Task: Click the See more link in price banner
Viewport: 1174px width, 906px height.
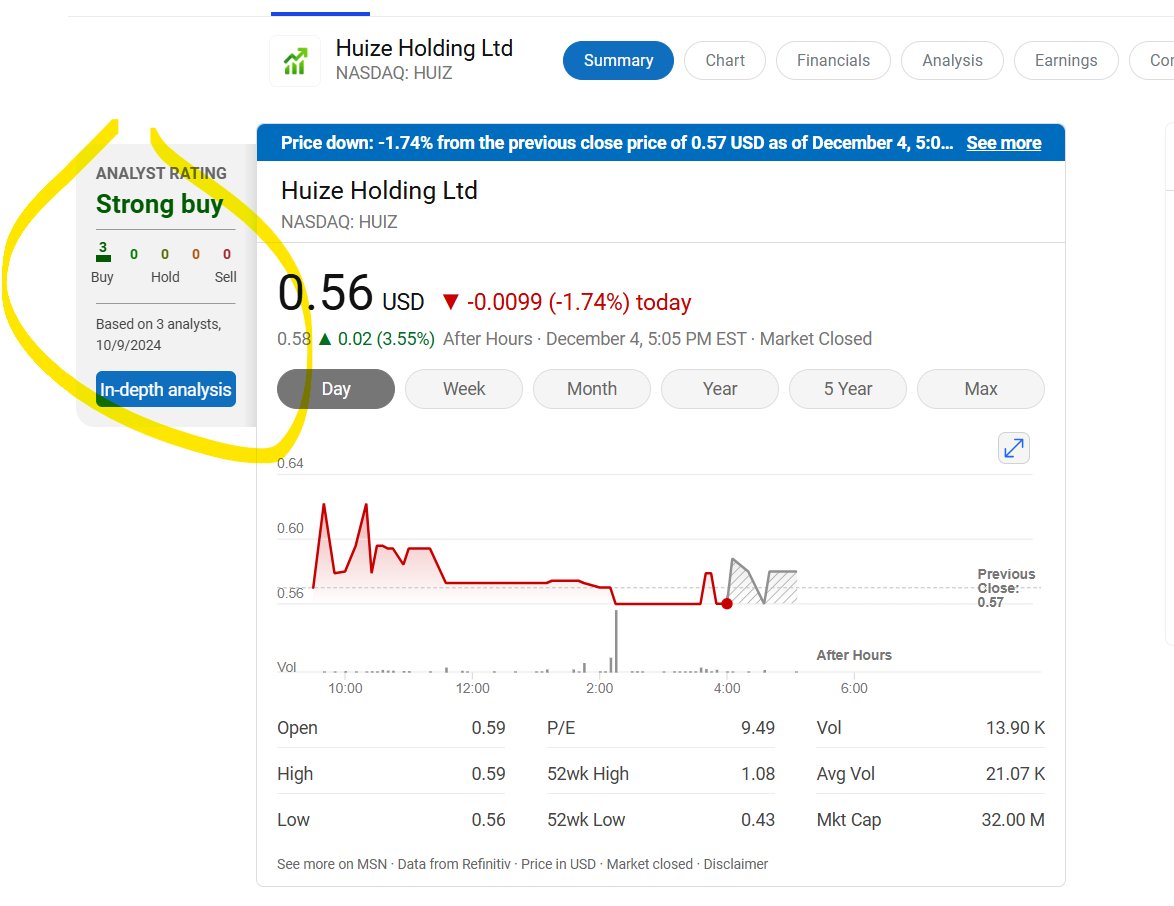Action: tap(1003, 143)
